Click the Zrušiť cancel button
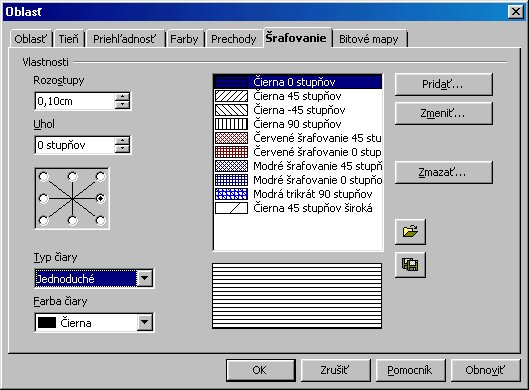 [x=335, y=370]
